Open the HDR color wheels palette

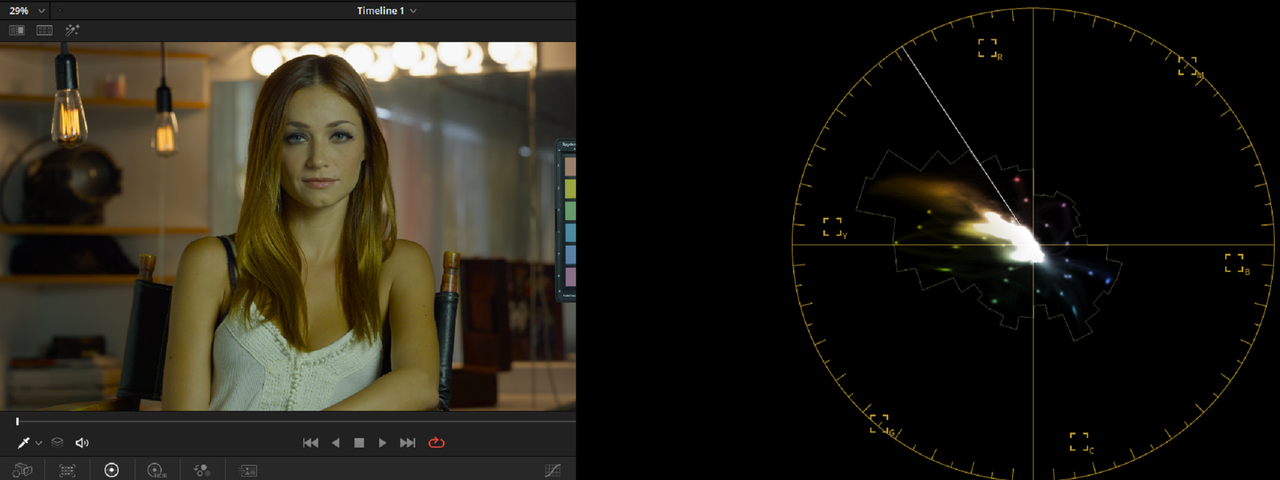156,470
